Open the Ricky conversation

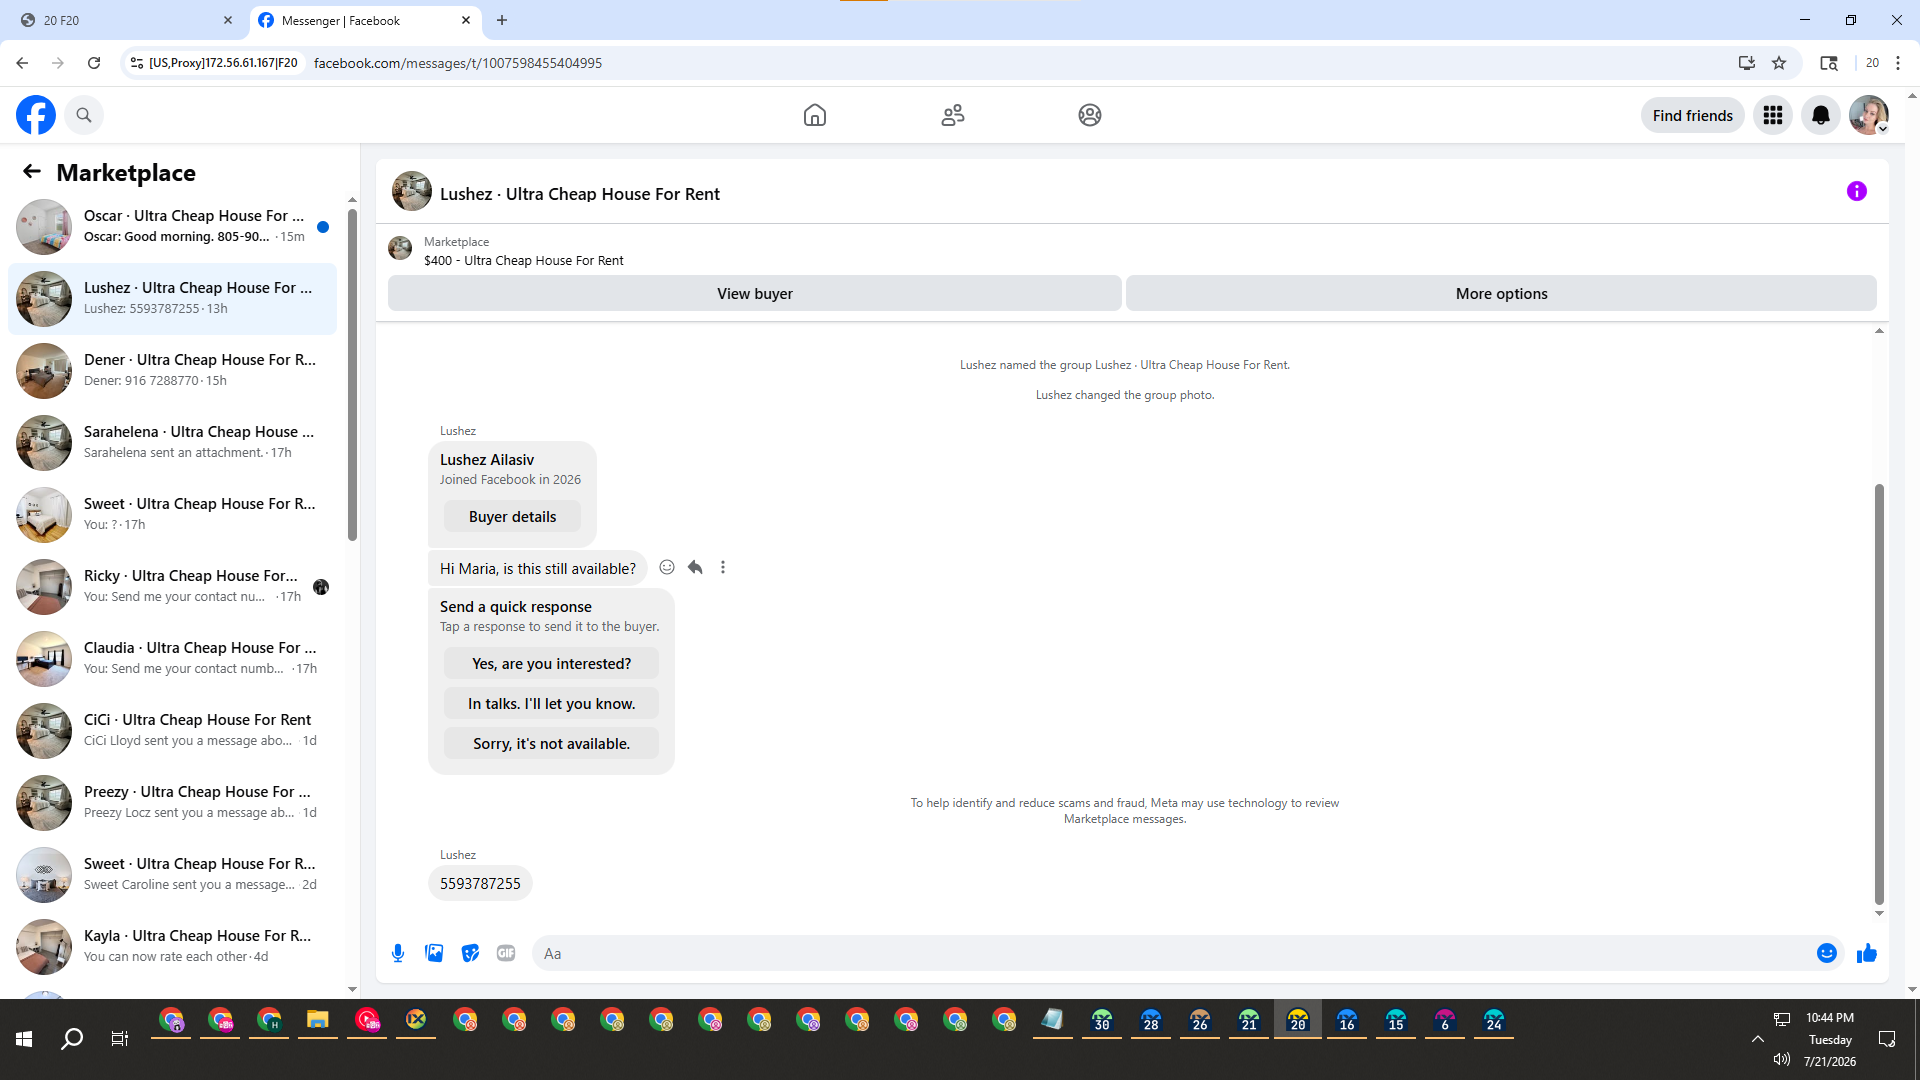click(x=172, y=587)
